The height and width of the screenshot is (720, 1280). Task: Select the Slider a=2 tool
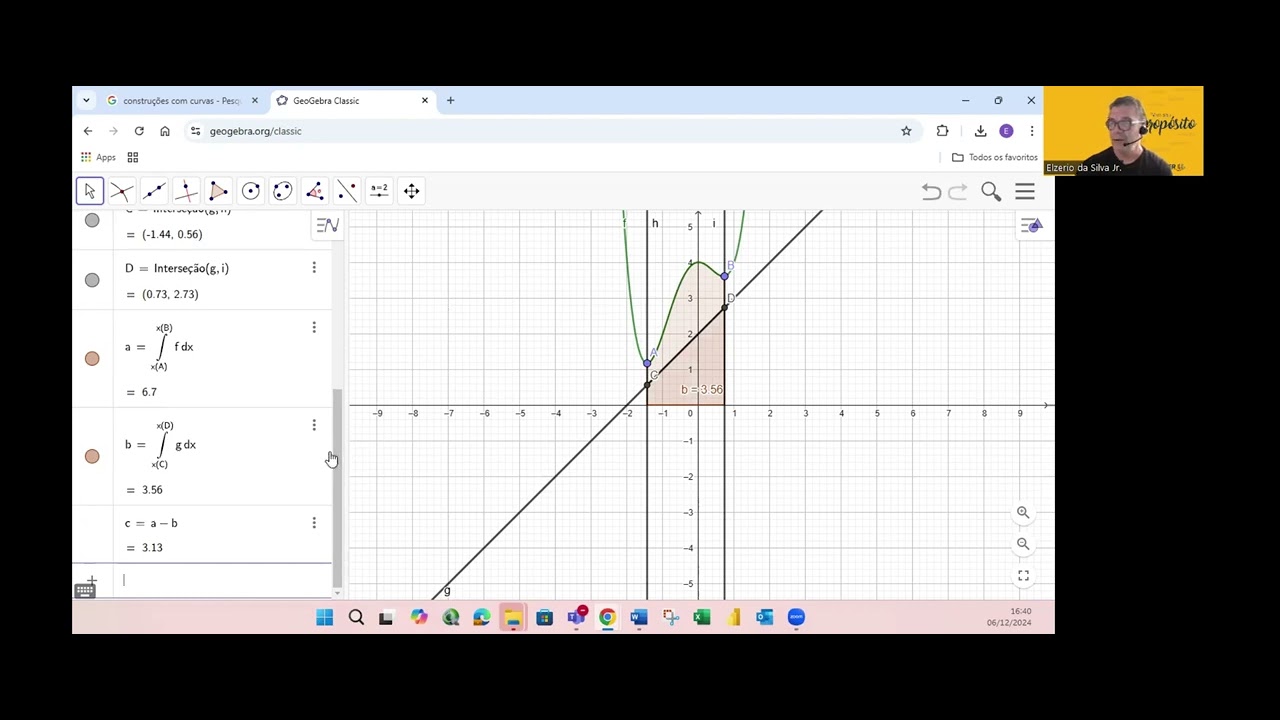(379, 191)
